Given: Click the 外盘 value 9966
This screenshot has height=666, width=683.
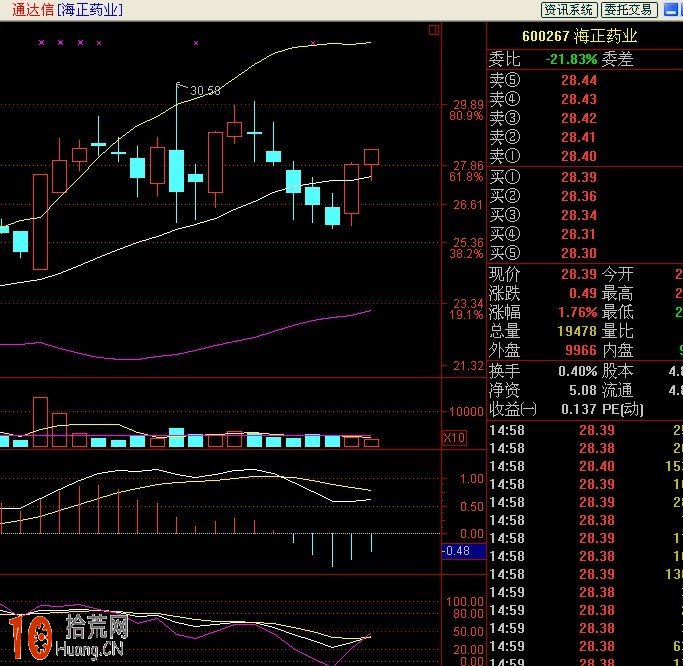Looking at the screenshot, I should click(x=581, y=350).
